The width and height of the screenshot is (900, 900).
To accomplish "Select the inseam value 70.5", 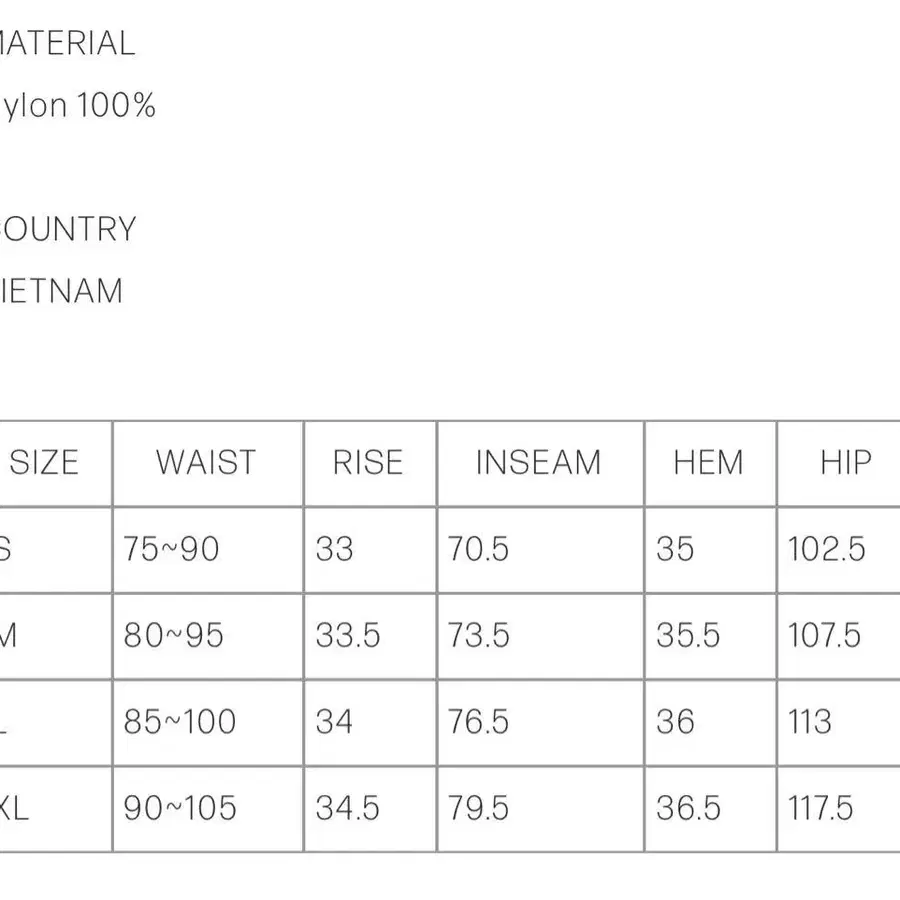I will coord(478,549).
